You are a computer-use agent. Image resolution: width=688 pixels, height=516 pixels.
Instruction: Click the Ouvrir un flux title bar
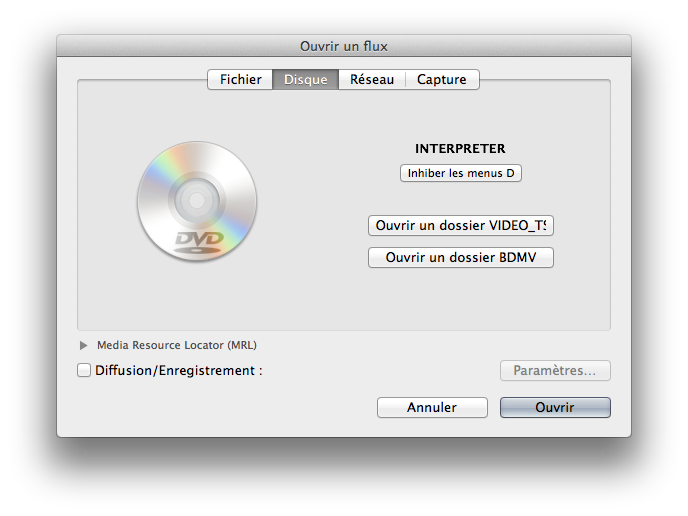coord(343,46)
